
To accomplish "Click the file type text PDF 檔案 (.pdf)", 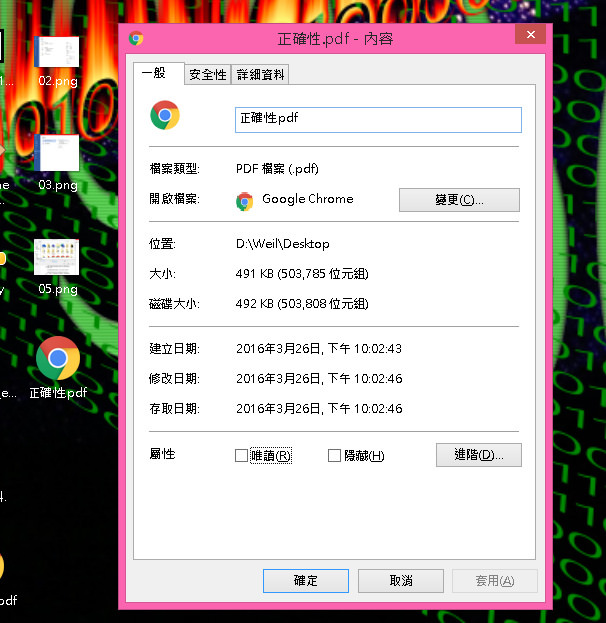I will [277, 169].
